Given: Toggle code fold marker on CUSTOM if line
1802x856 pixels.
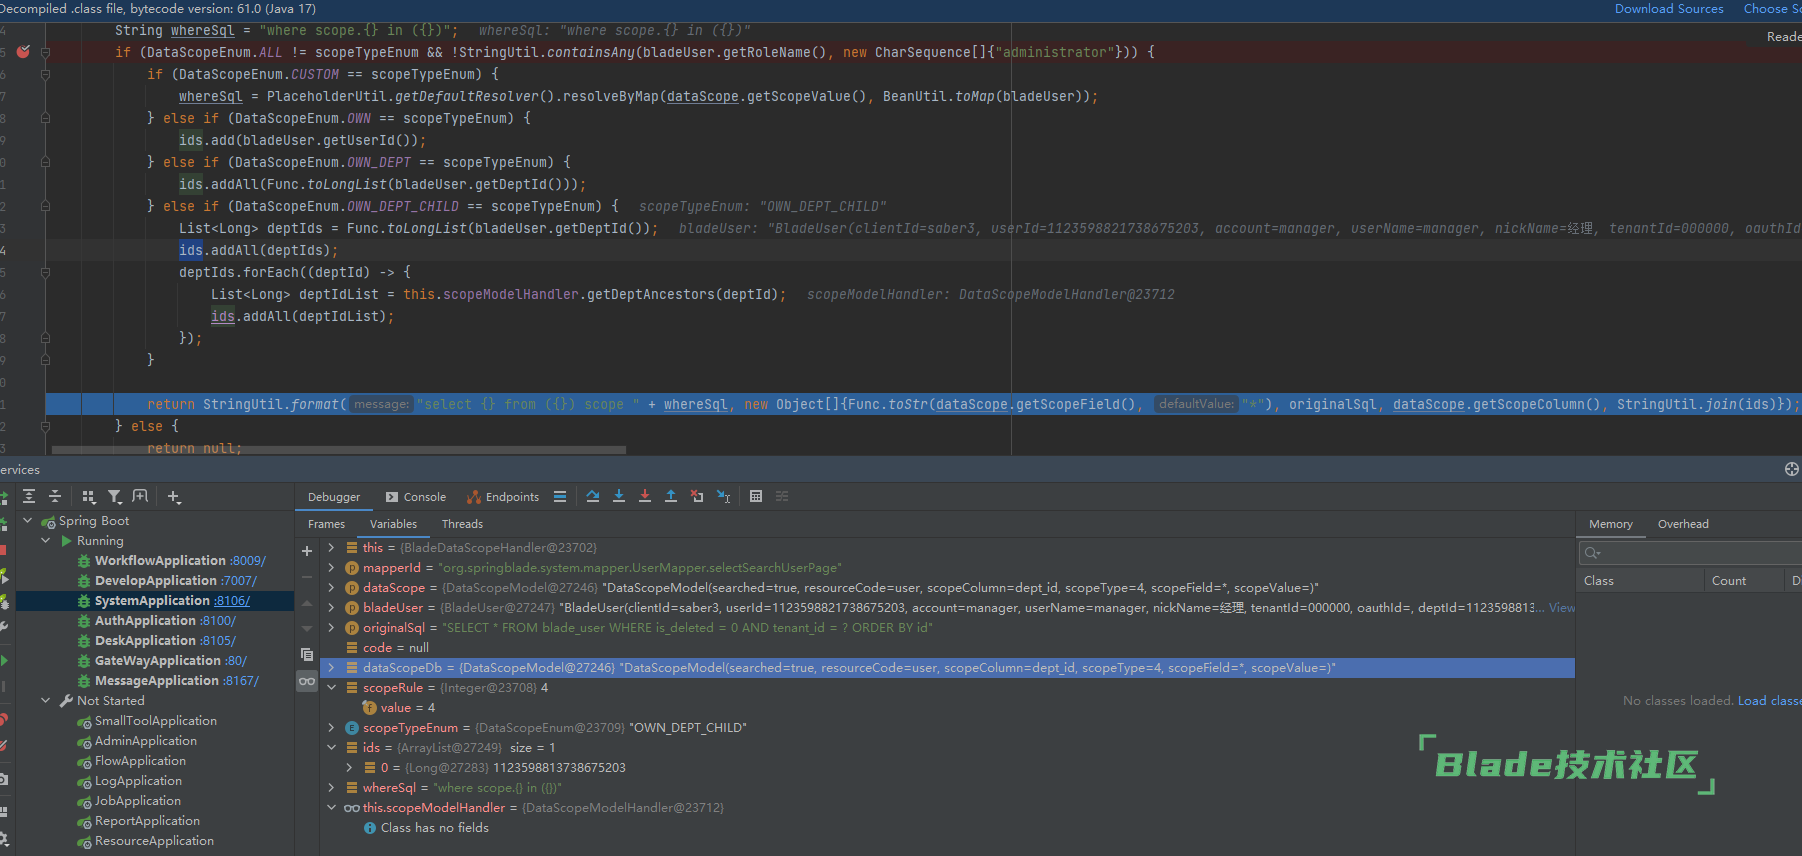Looking at the screenshot, I should click(45, 74).
